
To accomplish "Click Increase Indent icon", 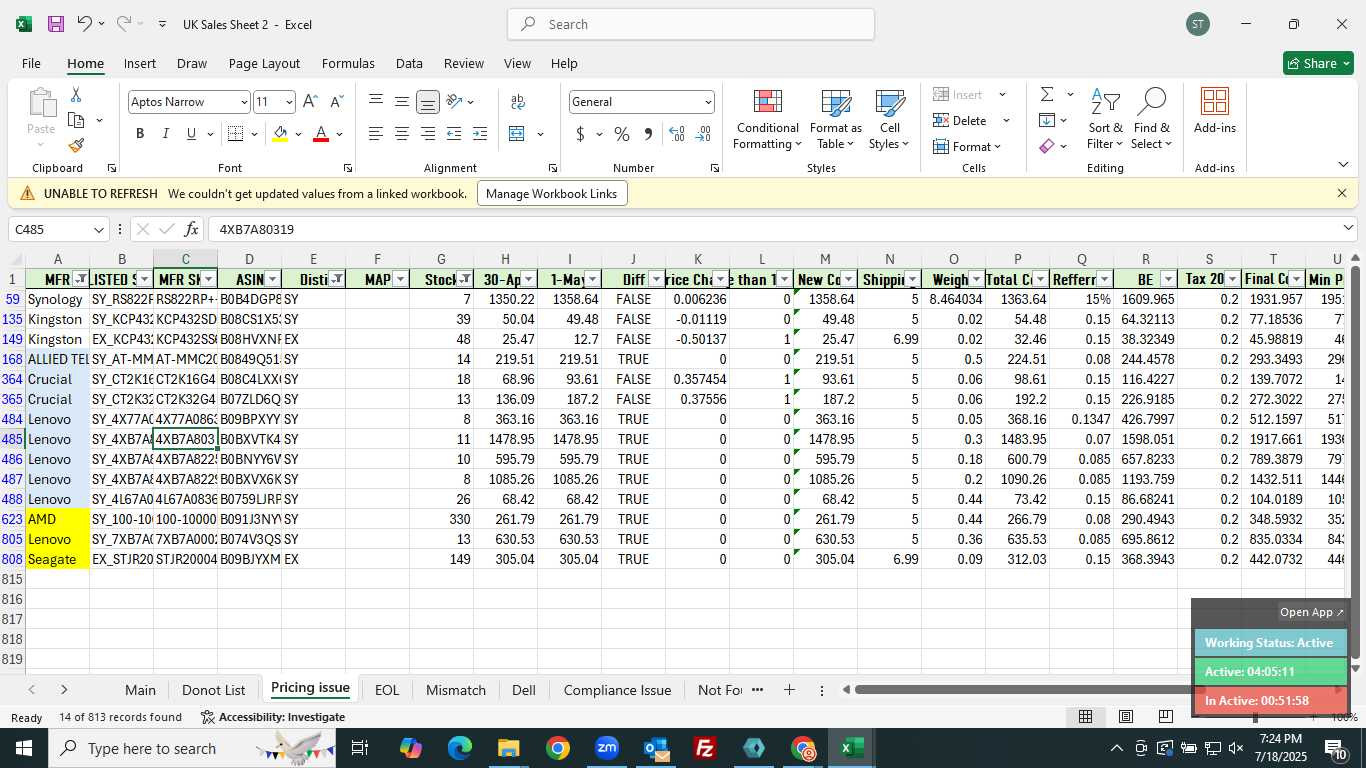I will (480, 134).
